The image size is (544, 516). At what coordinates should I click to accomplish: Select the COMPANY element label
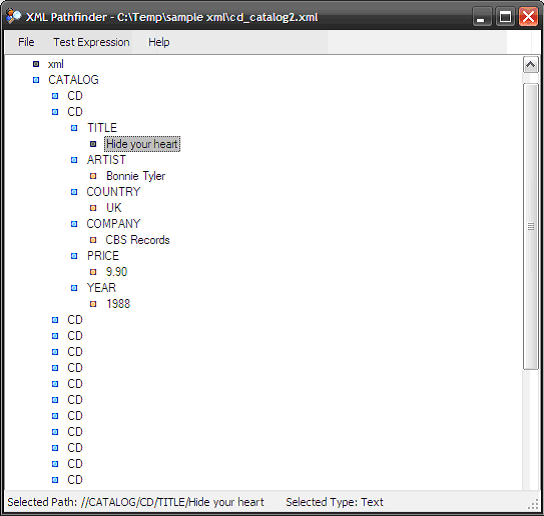coord(113,224)
